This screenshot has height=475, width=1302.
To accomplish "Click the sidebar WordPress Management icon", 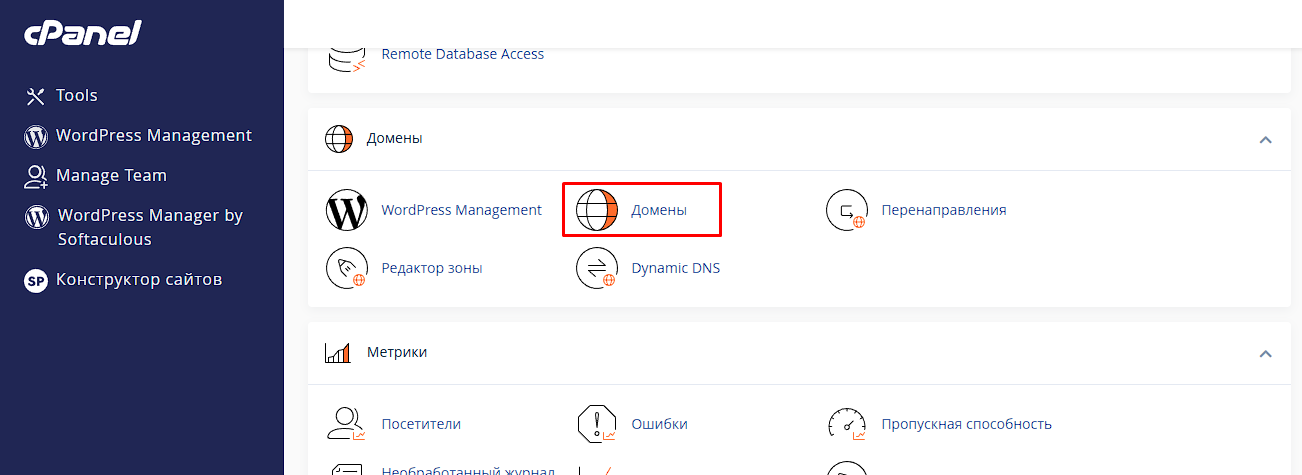I will click(x=36, y=136).
